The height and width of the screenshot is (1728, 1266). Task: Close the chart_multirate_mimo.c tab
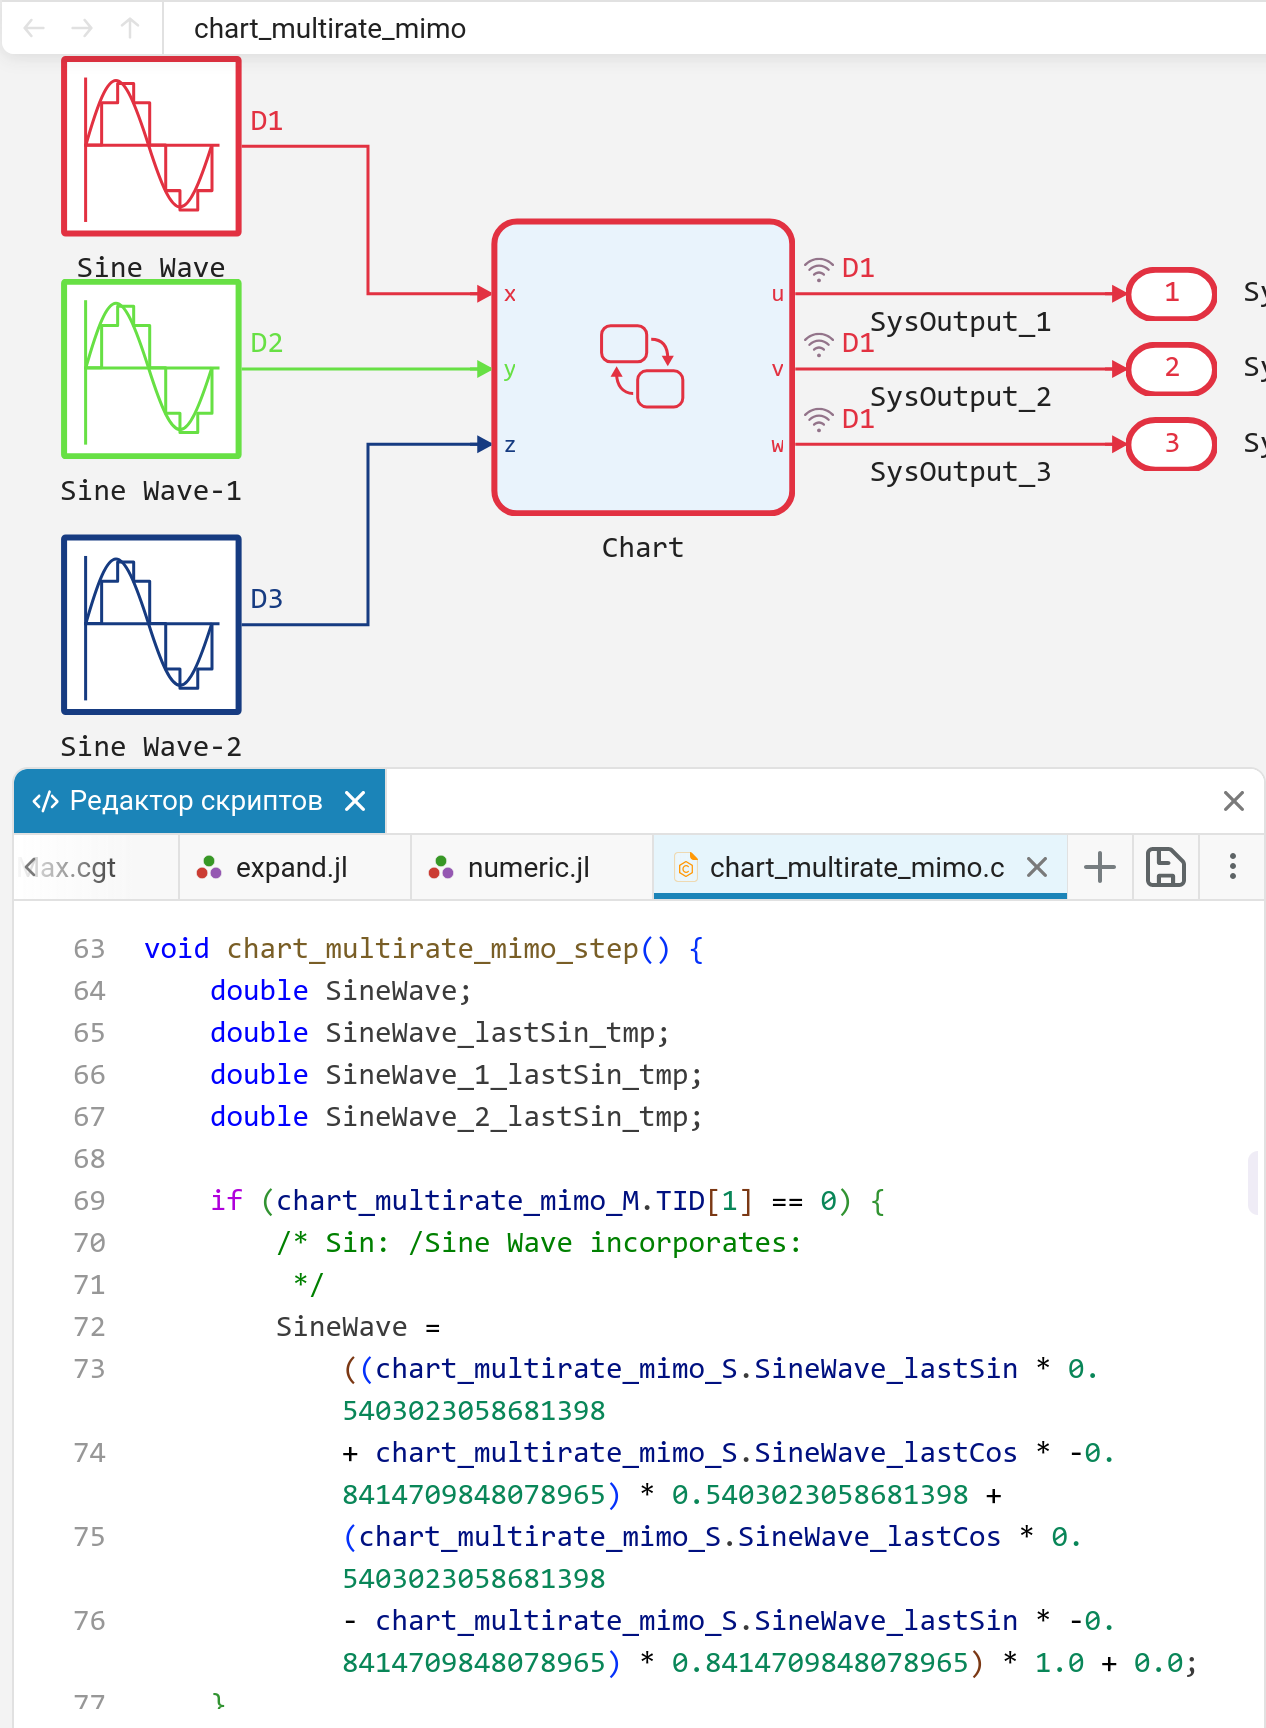1038,867
